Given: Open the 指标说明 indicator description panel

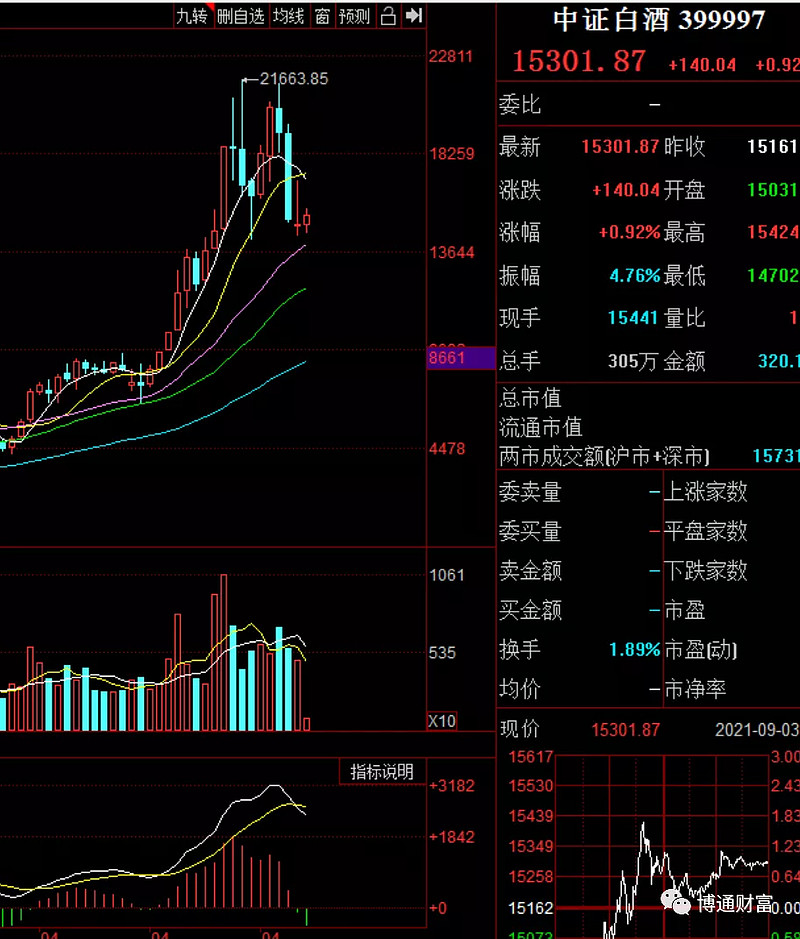Looking at the screenshot, I should 380,771.
